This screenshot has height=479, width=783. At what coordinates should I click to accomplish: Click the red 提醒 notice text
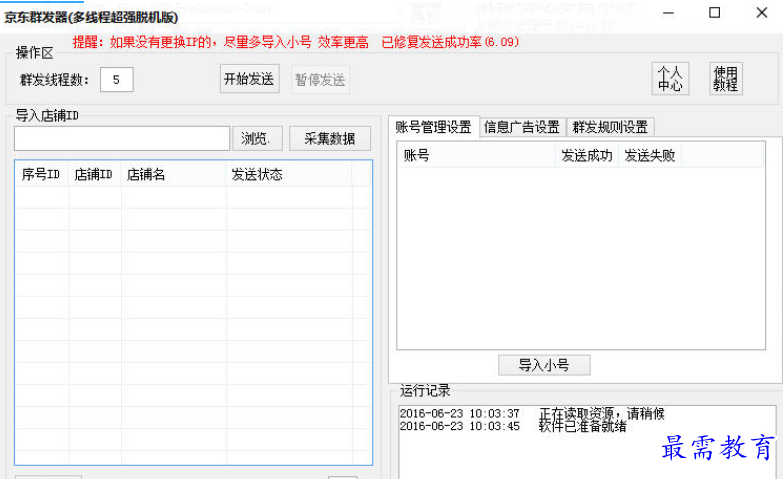296,42
